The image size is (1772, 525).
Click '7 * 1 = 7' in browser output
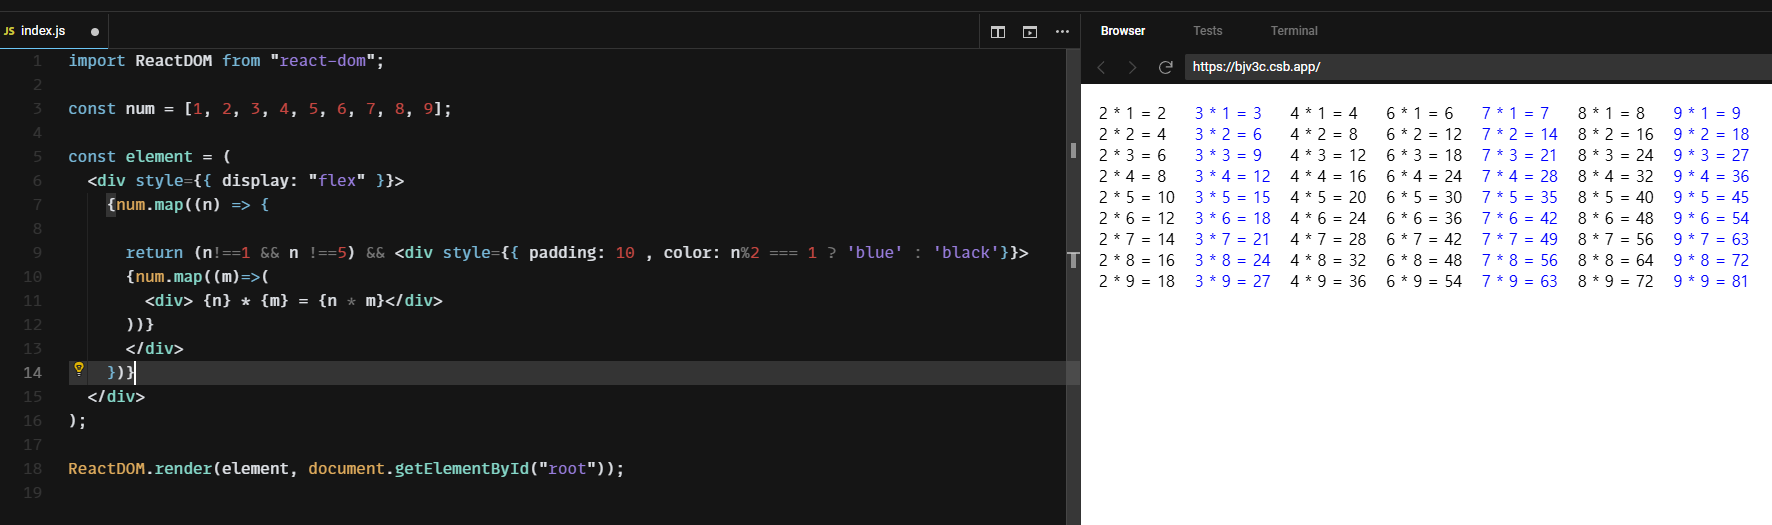click(x=1515, y=114)
